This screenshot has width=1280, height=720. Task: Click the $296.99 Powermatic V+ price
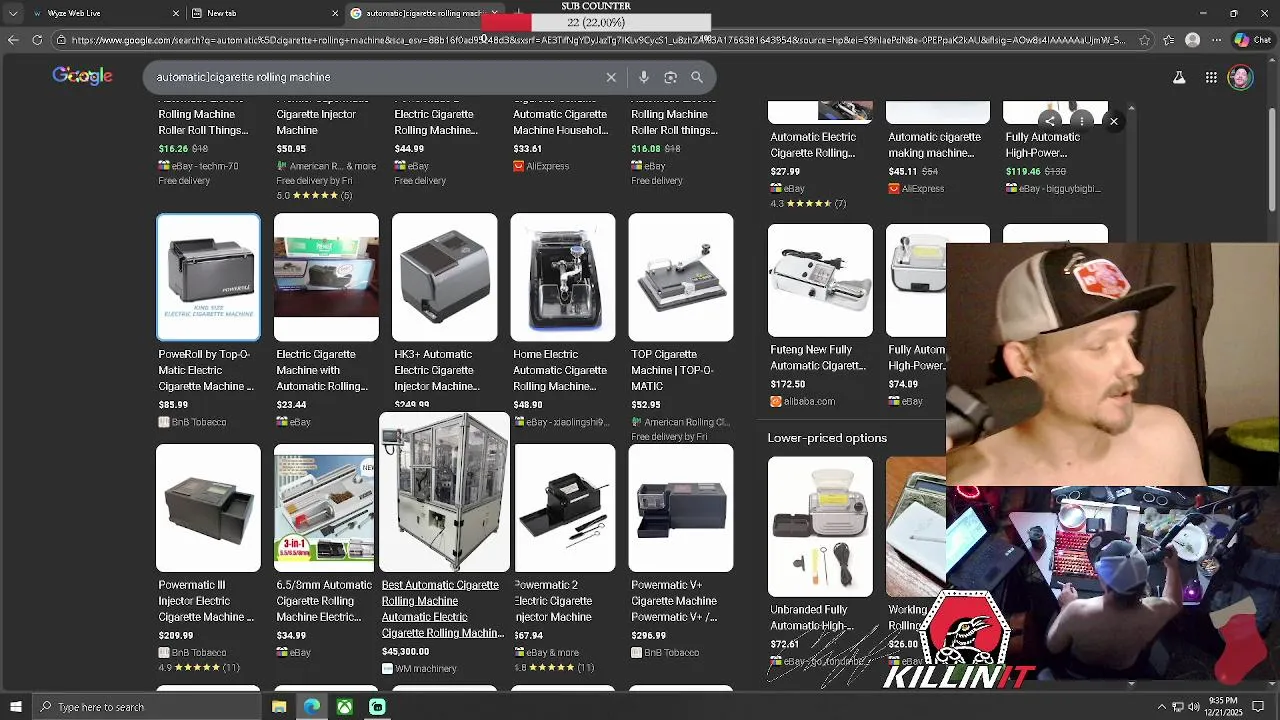pyautogui.click(x=648, y=635)
